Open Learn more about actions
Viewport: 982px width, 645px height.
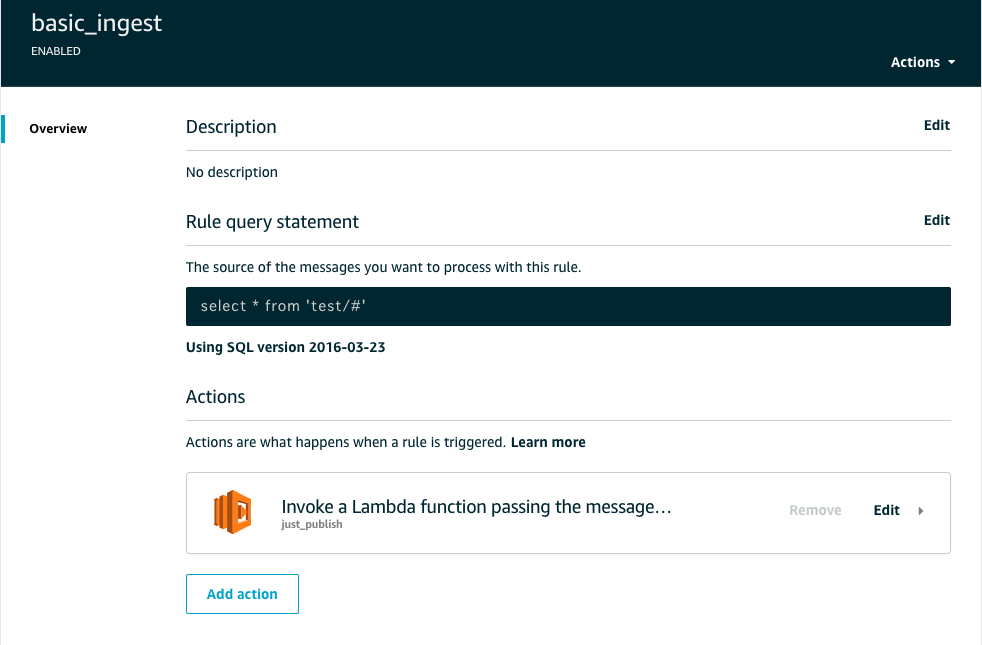pos(548,441)
